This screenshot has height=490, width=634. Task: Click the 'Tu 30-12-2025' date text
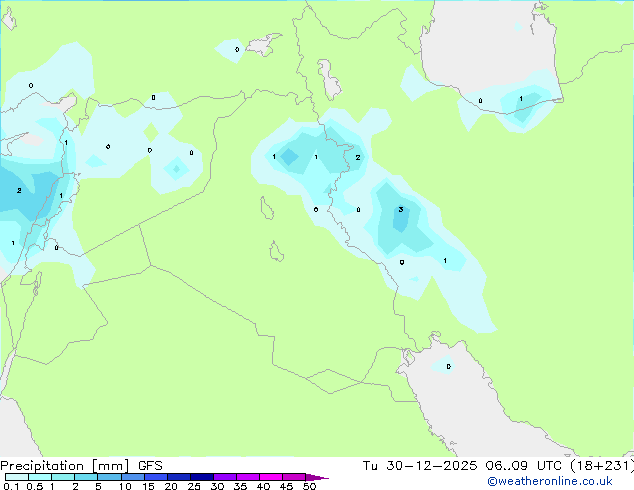[x=420, y=466]
